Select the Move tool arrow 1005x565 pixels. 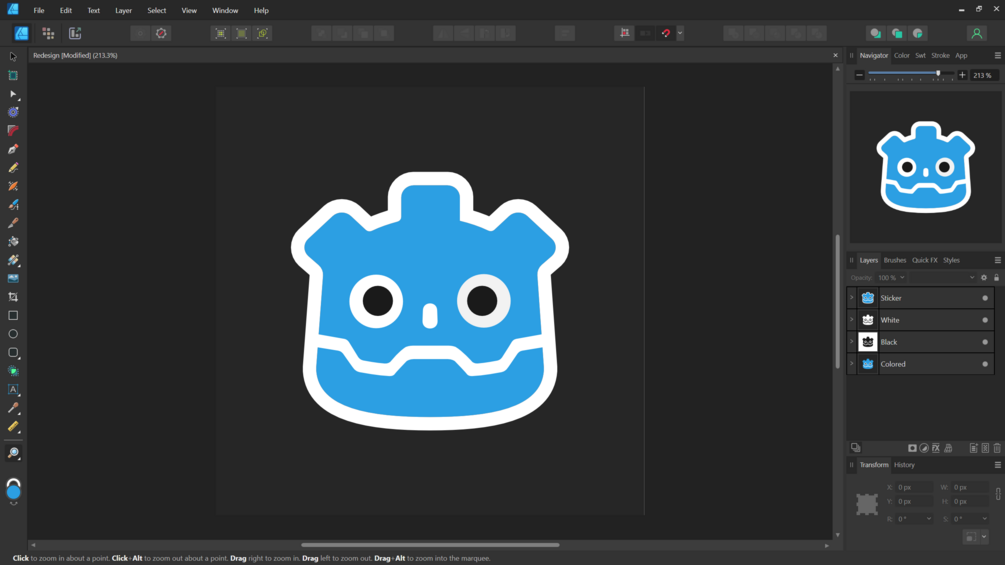click(x=13, y=56)
